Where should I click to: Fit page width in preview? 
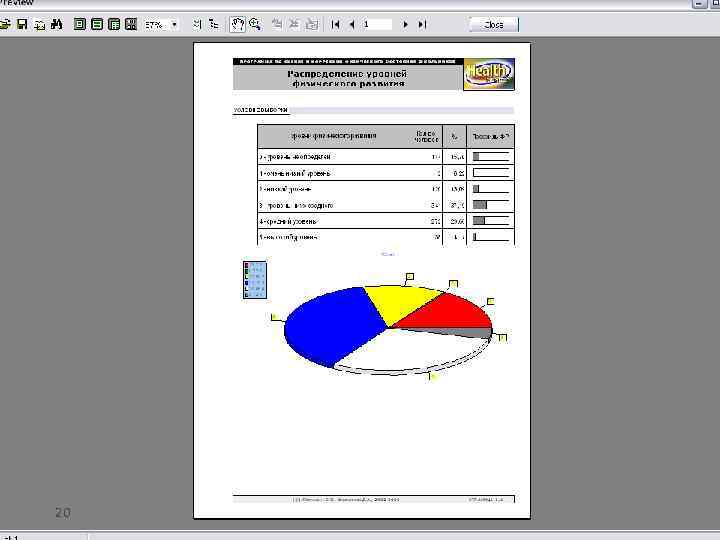coord(97,24)
